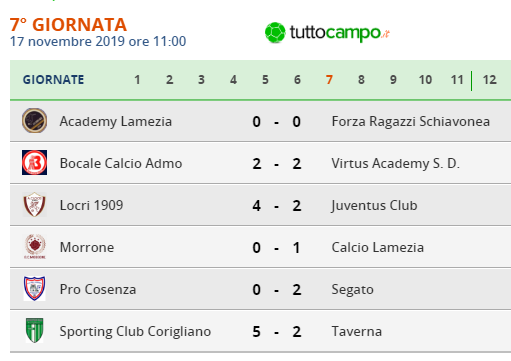Open the Locri 1909 shield crest
Viewport: 511px width, 361px height.
pyautogui.click(x=34, y=205)
